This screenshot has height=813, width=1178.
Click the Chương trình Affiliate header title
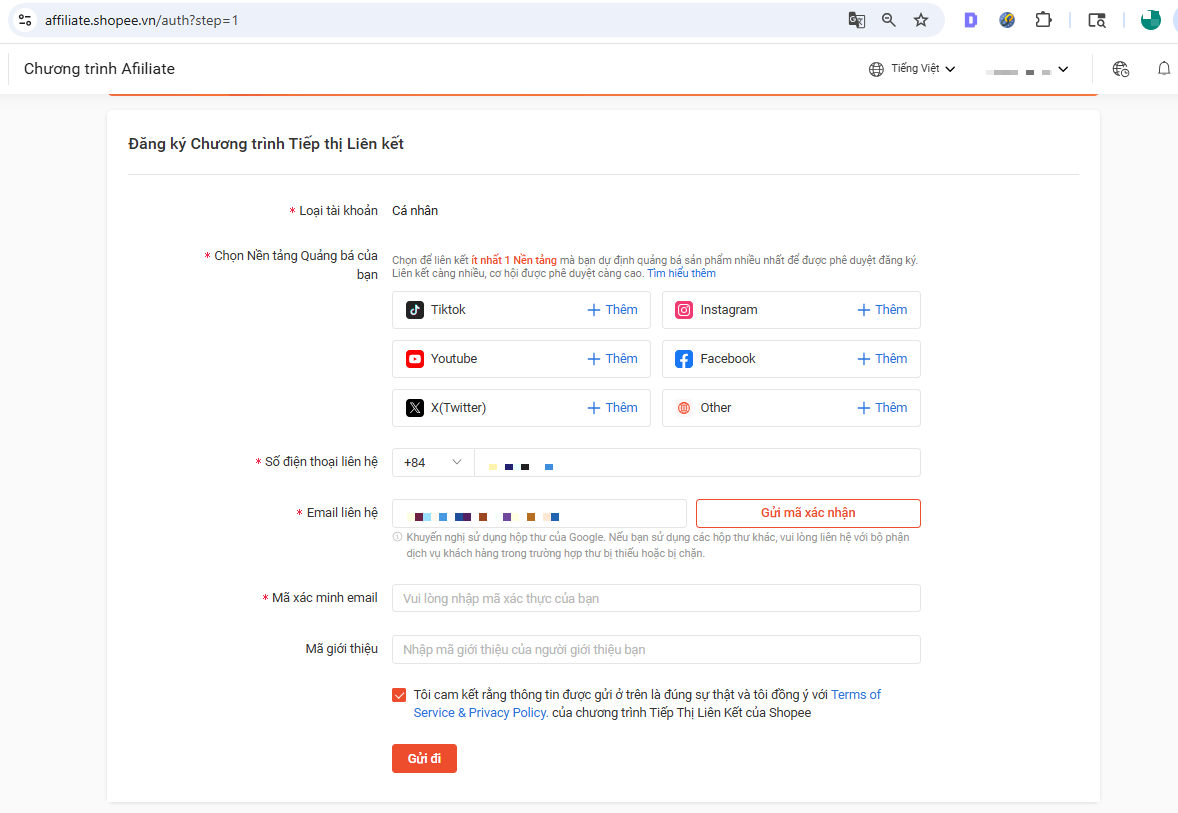[x=99, y=68]
